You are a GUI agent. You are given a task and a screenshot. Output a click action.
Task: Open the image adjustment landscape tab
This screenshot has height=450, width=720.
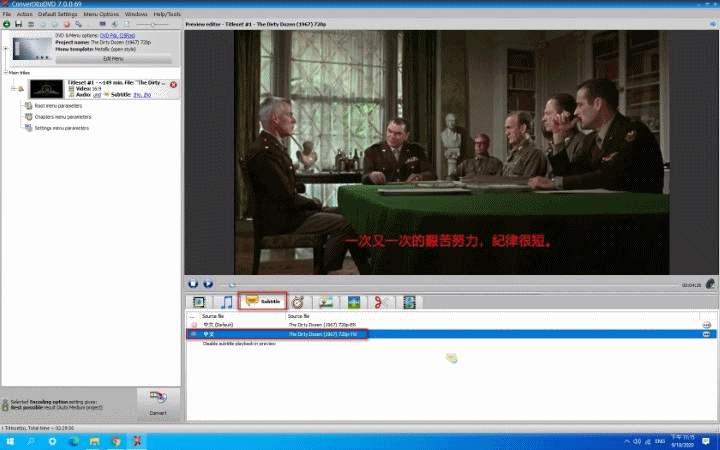click(354, 302)
